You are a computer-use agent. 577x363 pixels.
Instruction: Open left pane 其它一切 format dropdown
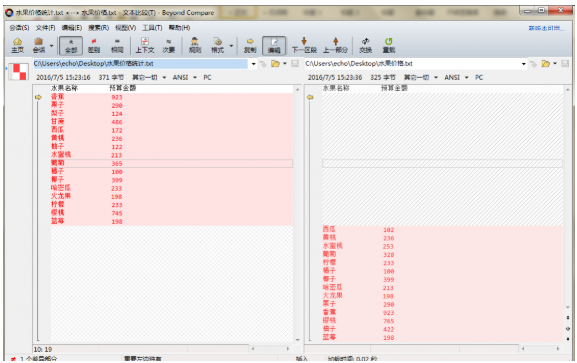click(164, 77)
